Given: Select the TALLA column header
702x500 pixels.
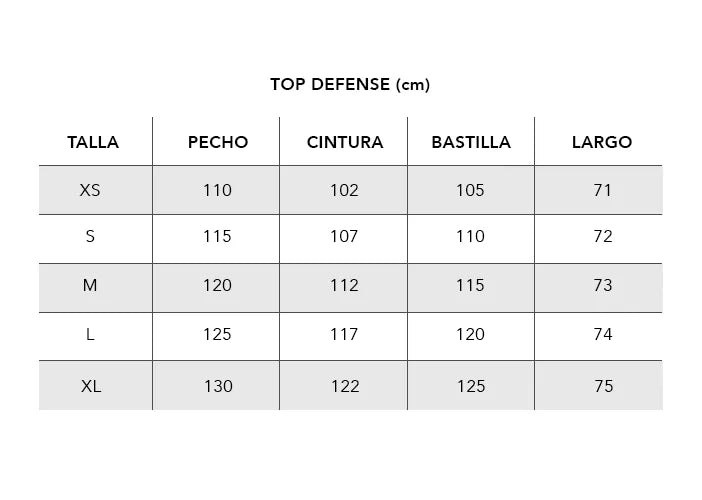Looking at the screenshot, I should 93,142.
